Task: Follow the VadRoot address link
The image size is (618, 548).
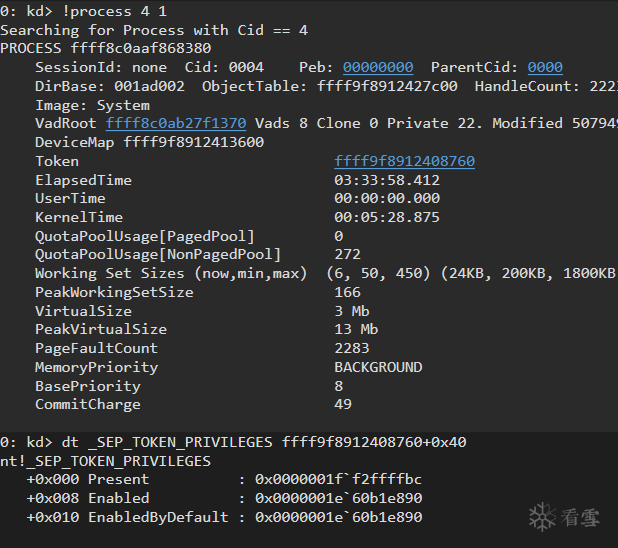Action: (x=176, y=123)
